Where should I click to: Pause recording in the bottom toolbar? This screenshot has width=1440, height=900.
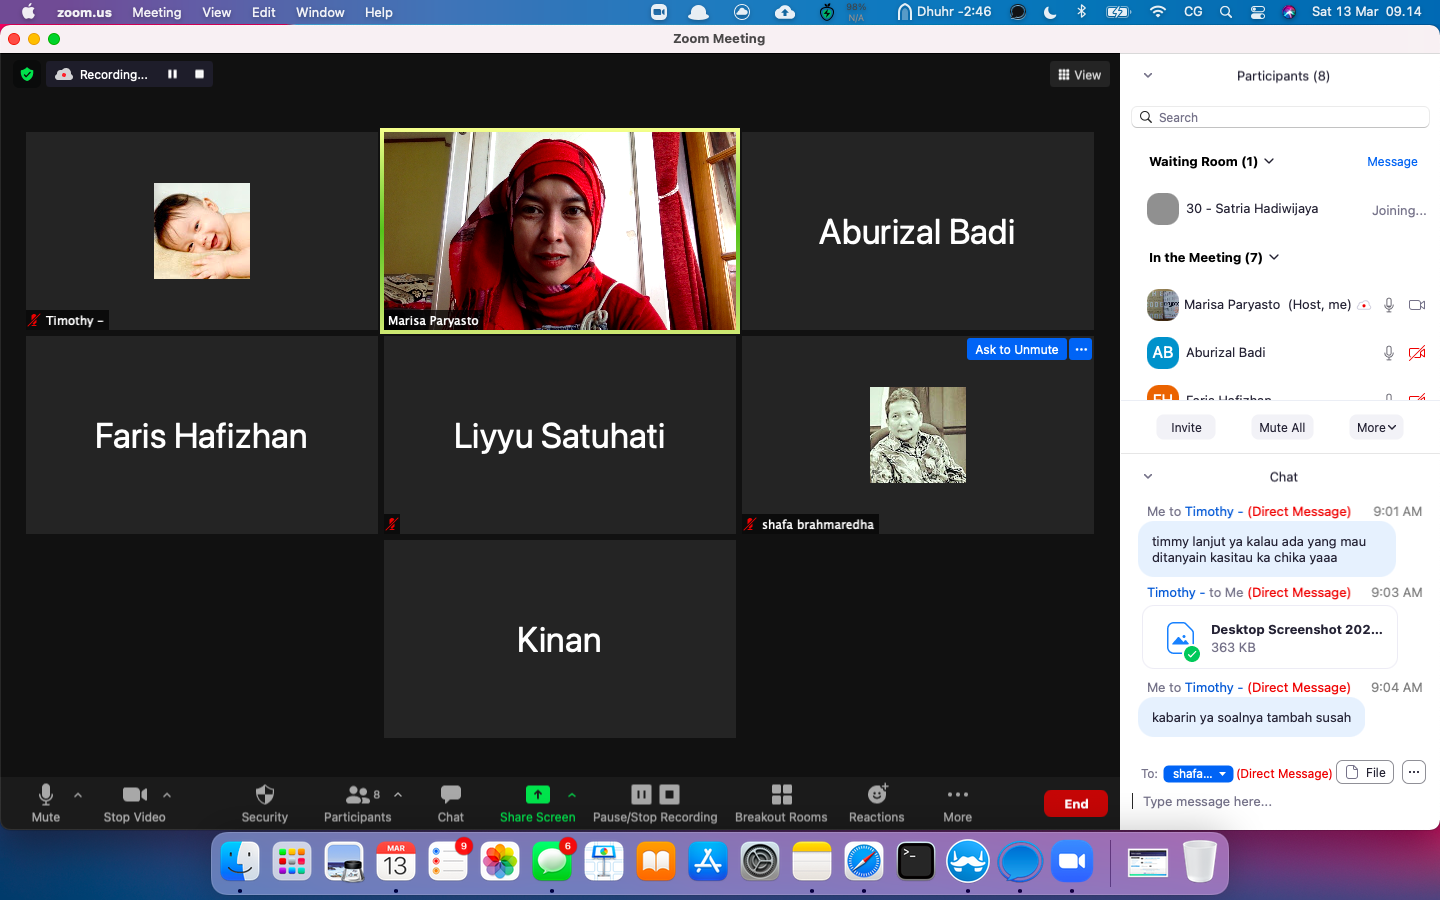[x=641, y=794]
